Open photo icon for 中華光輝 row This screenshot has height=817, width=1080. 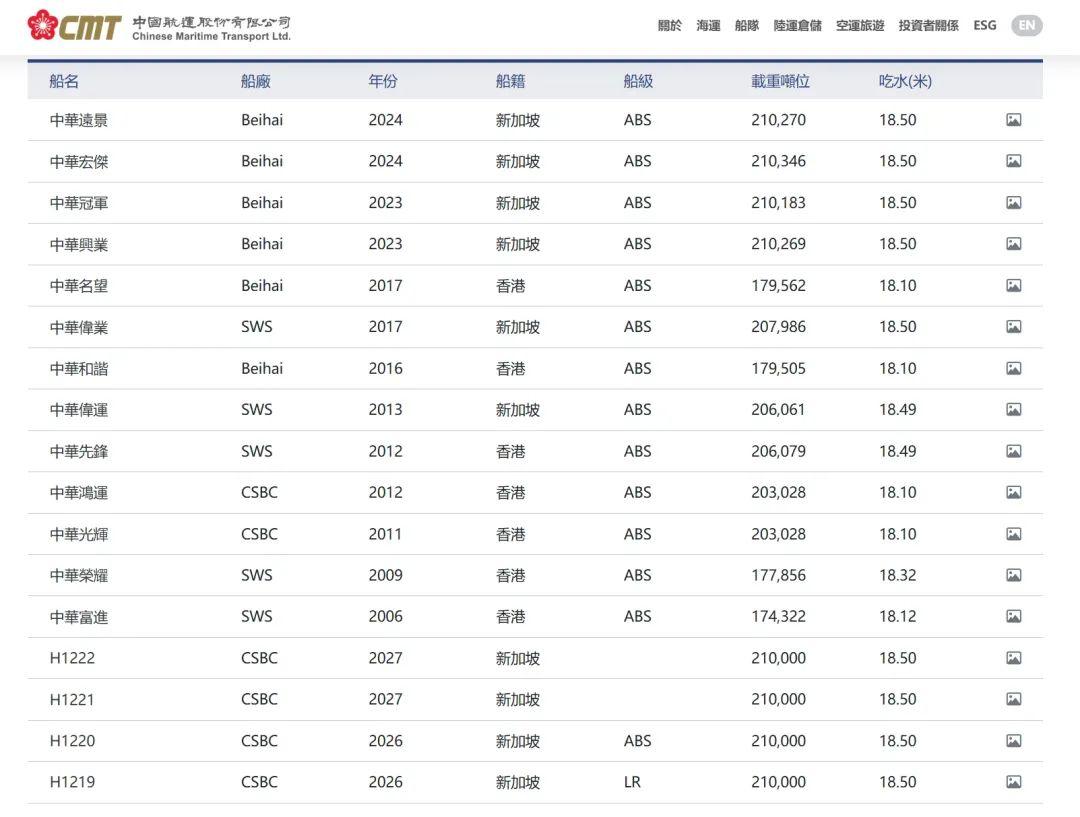coord(1013,534)
